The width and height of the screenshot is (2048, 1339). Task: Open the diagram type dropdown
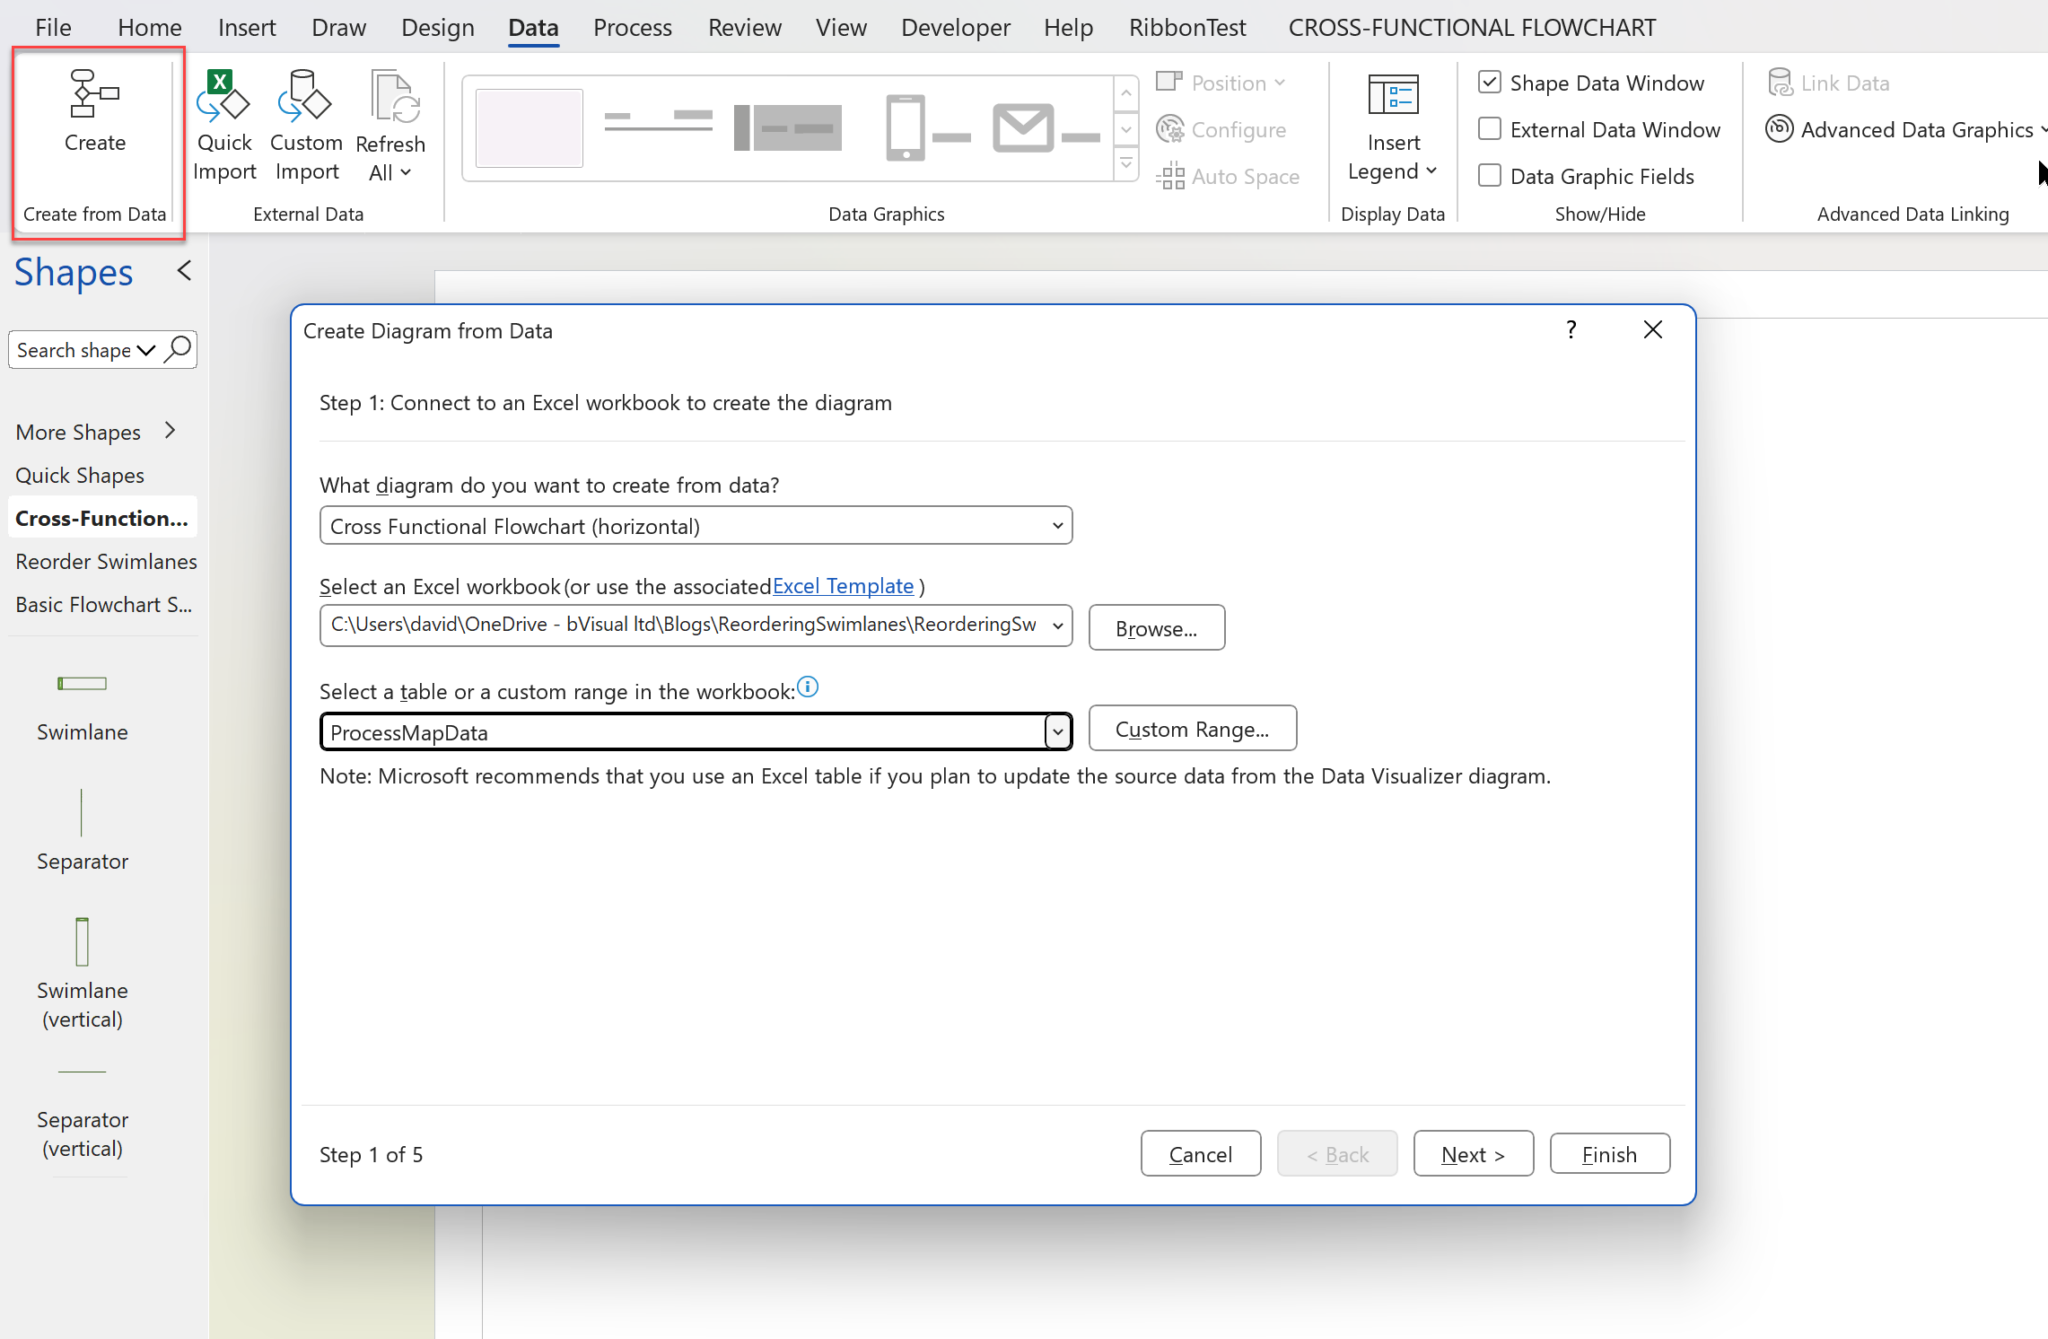coord(1057,526)
